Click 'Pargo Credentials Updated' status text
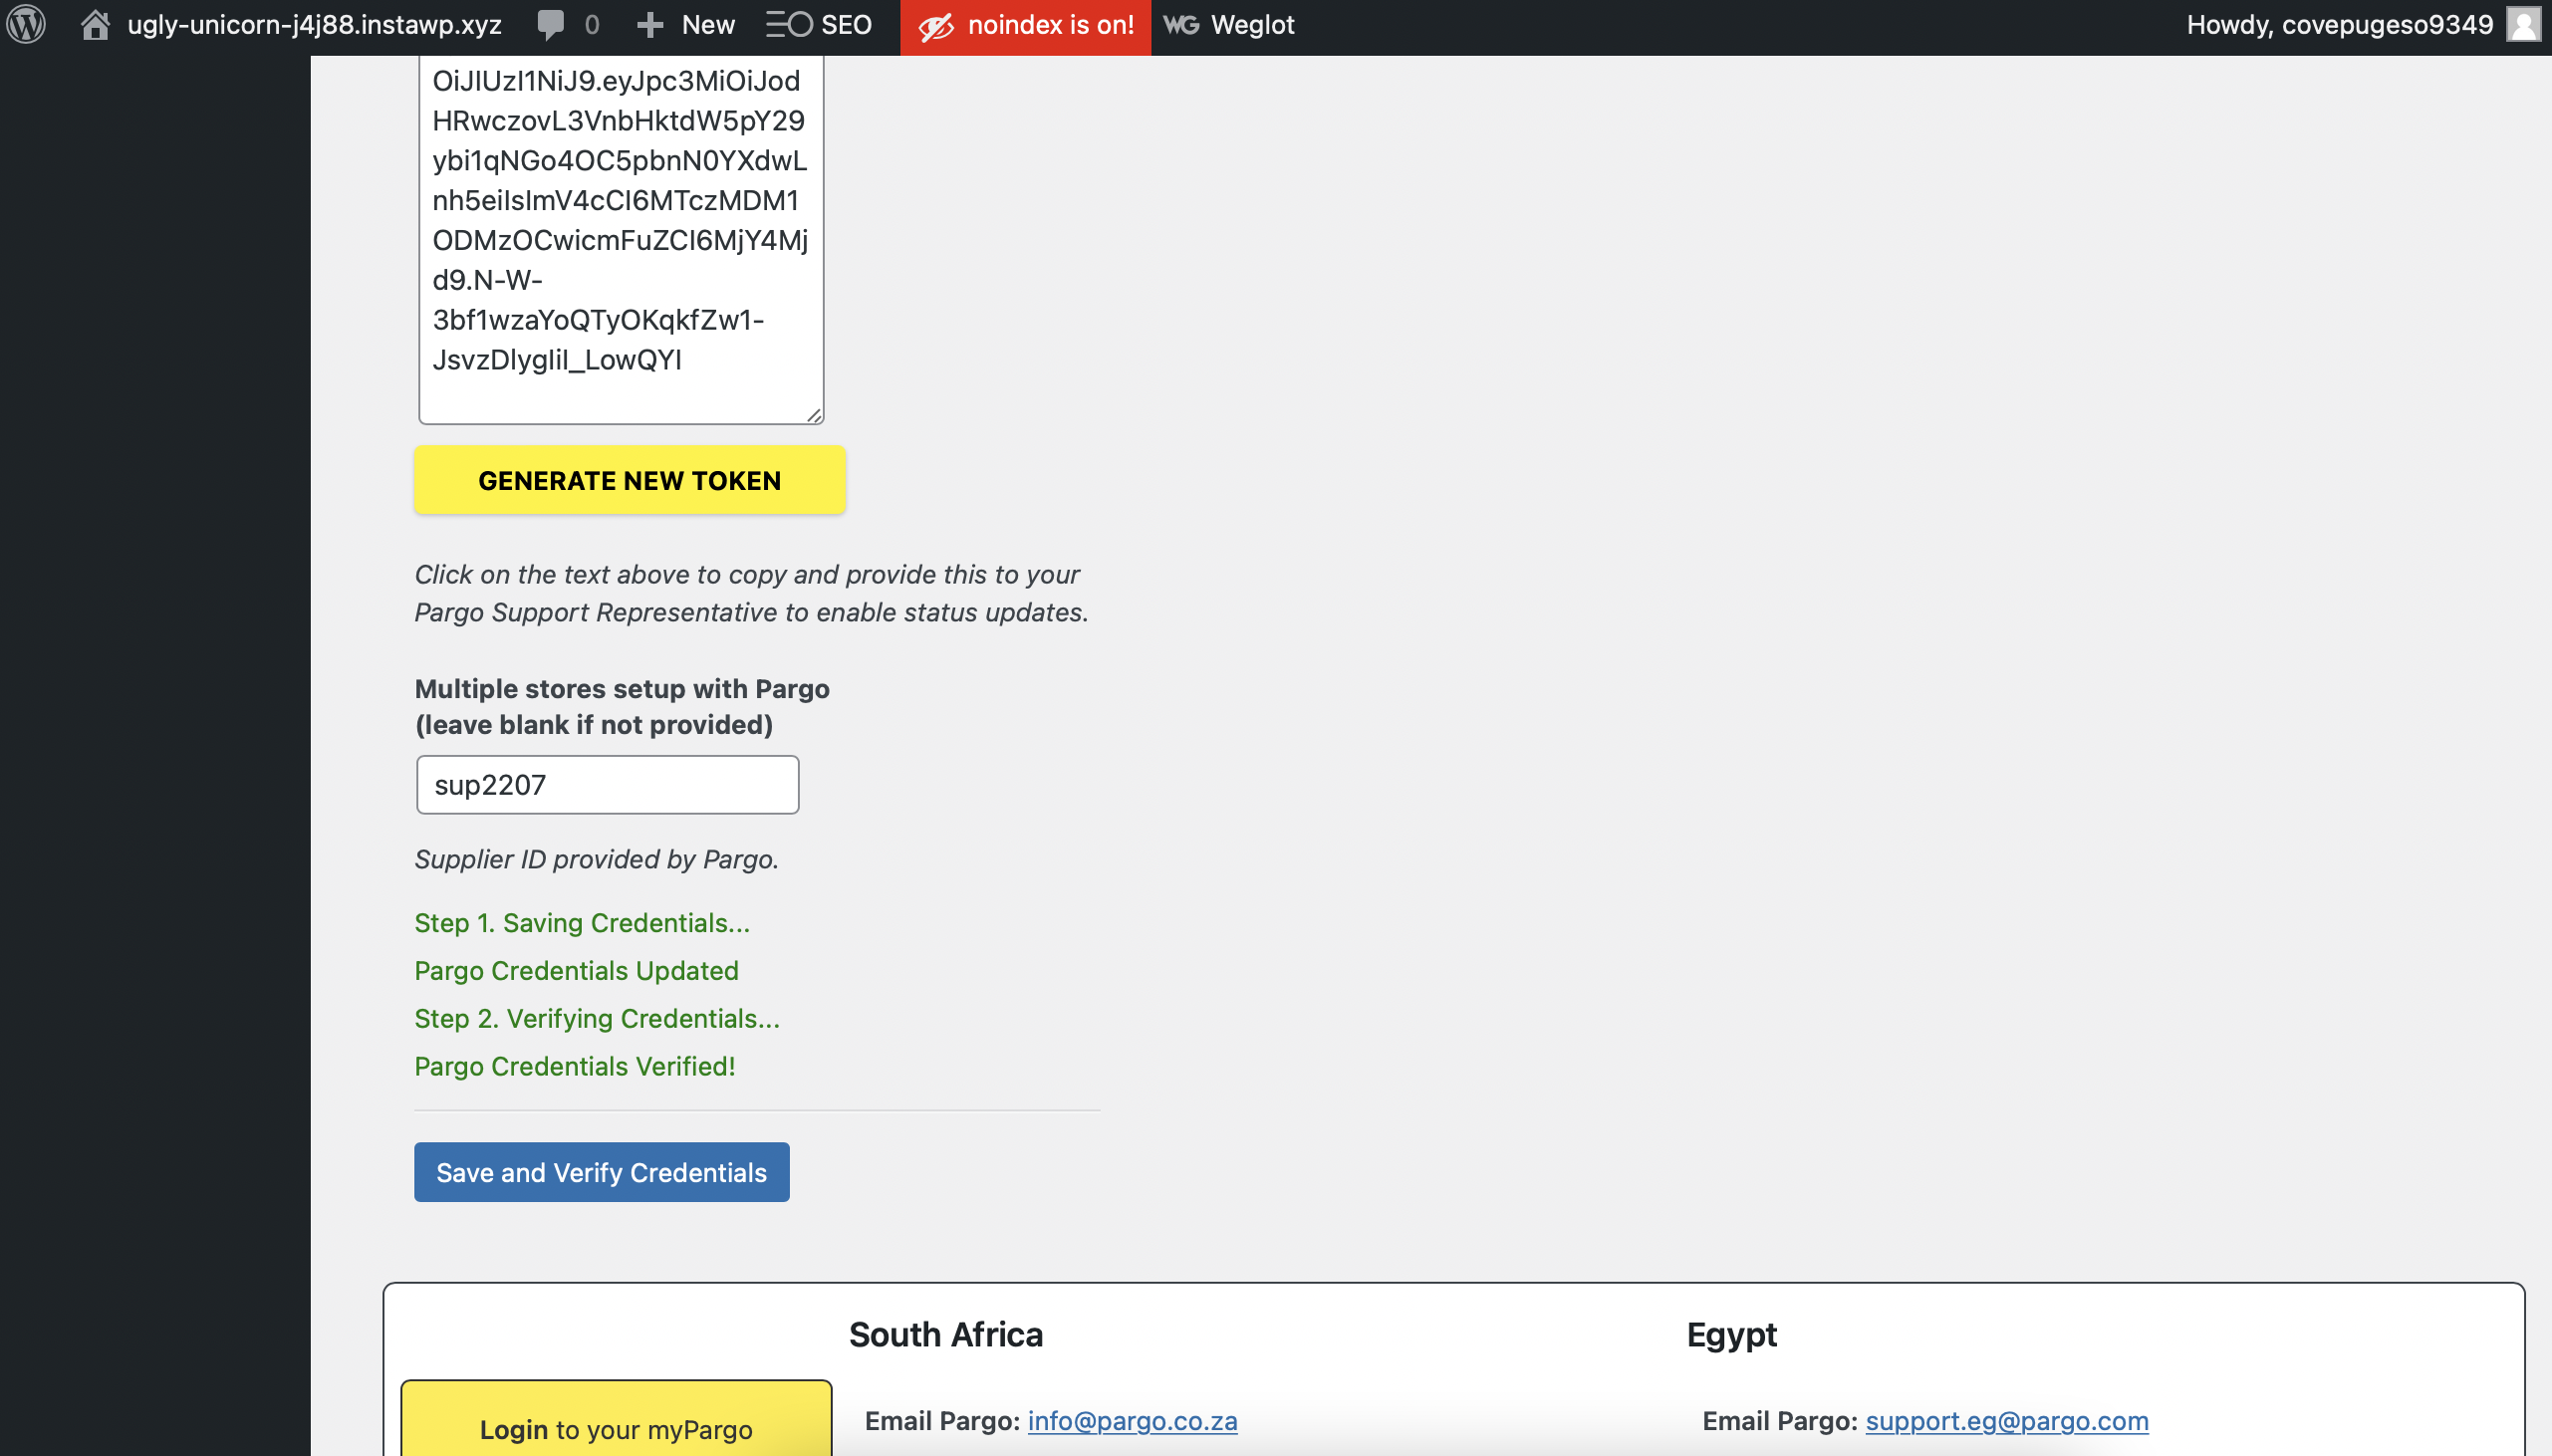Image resolution: width=2552 pixels, height=1456 pixels. 577,970
